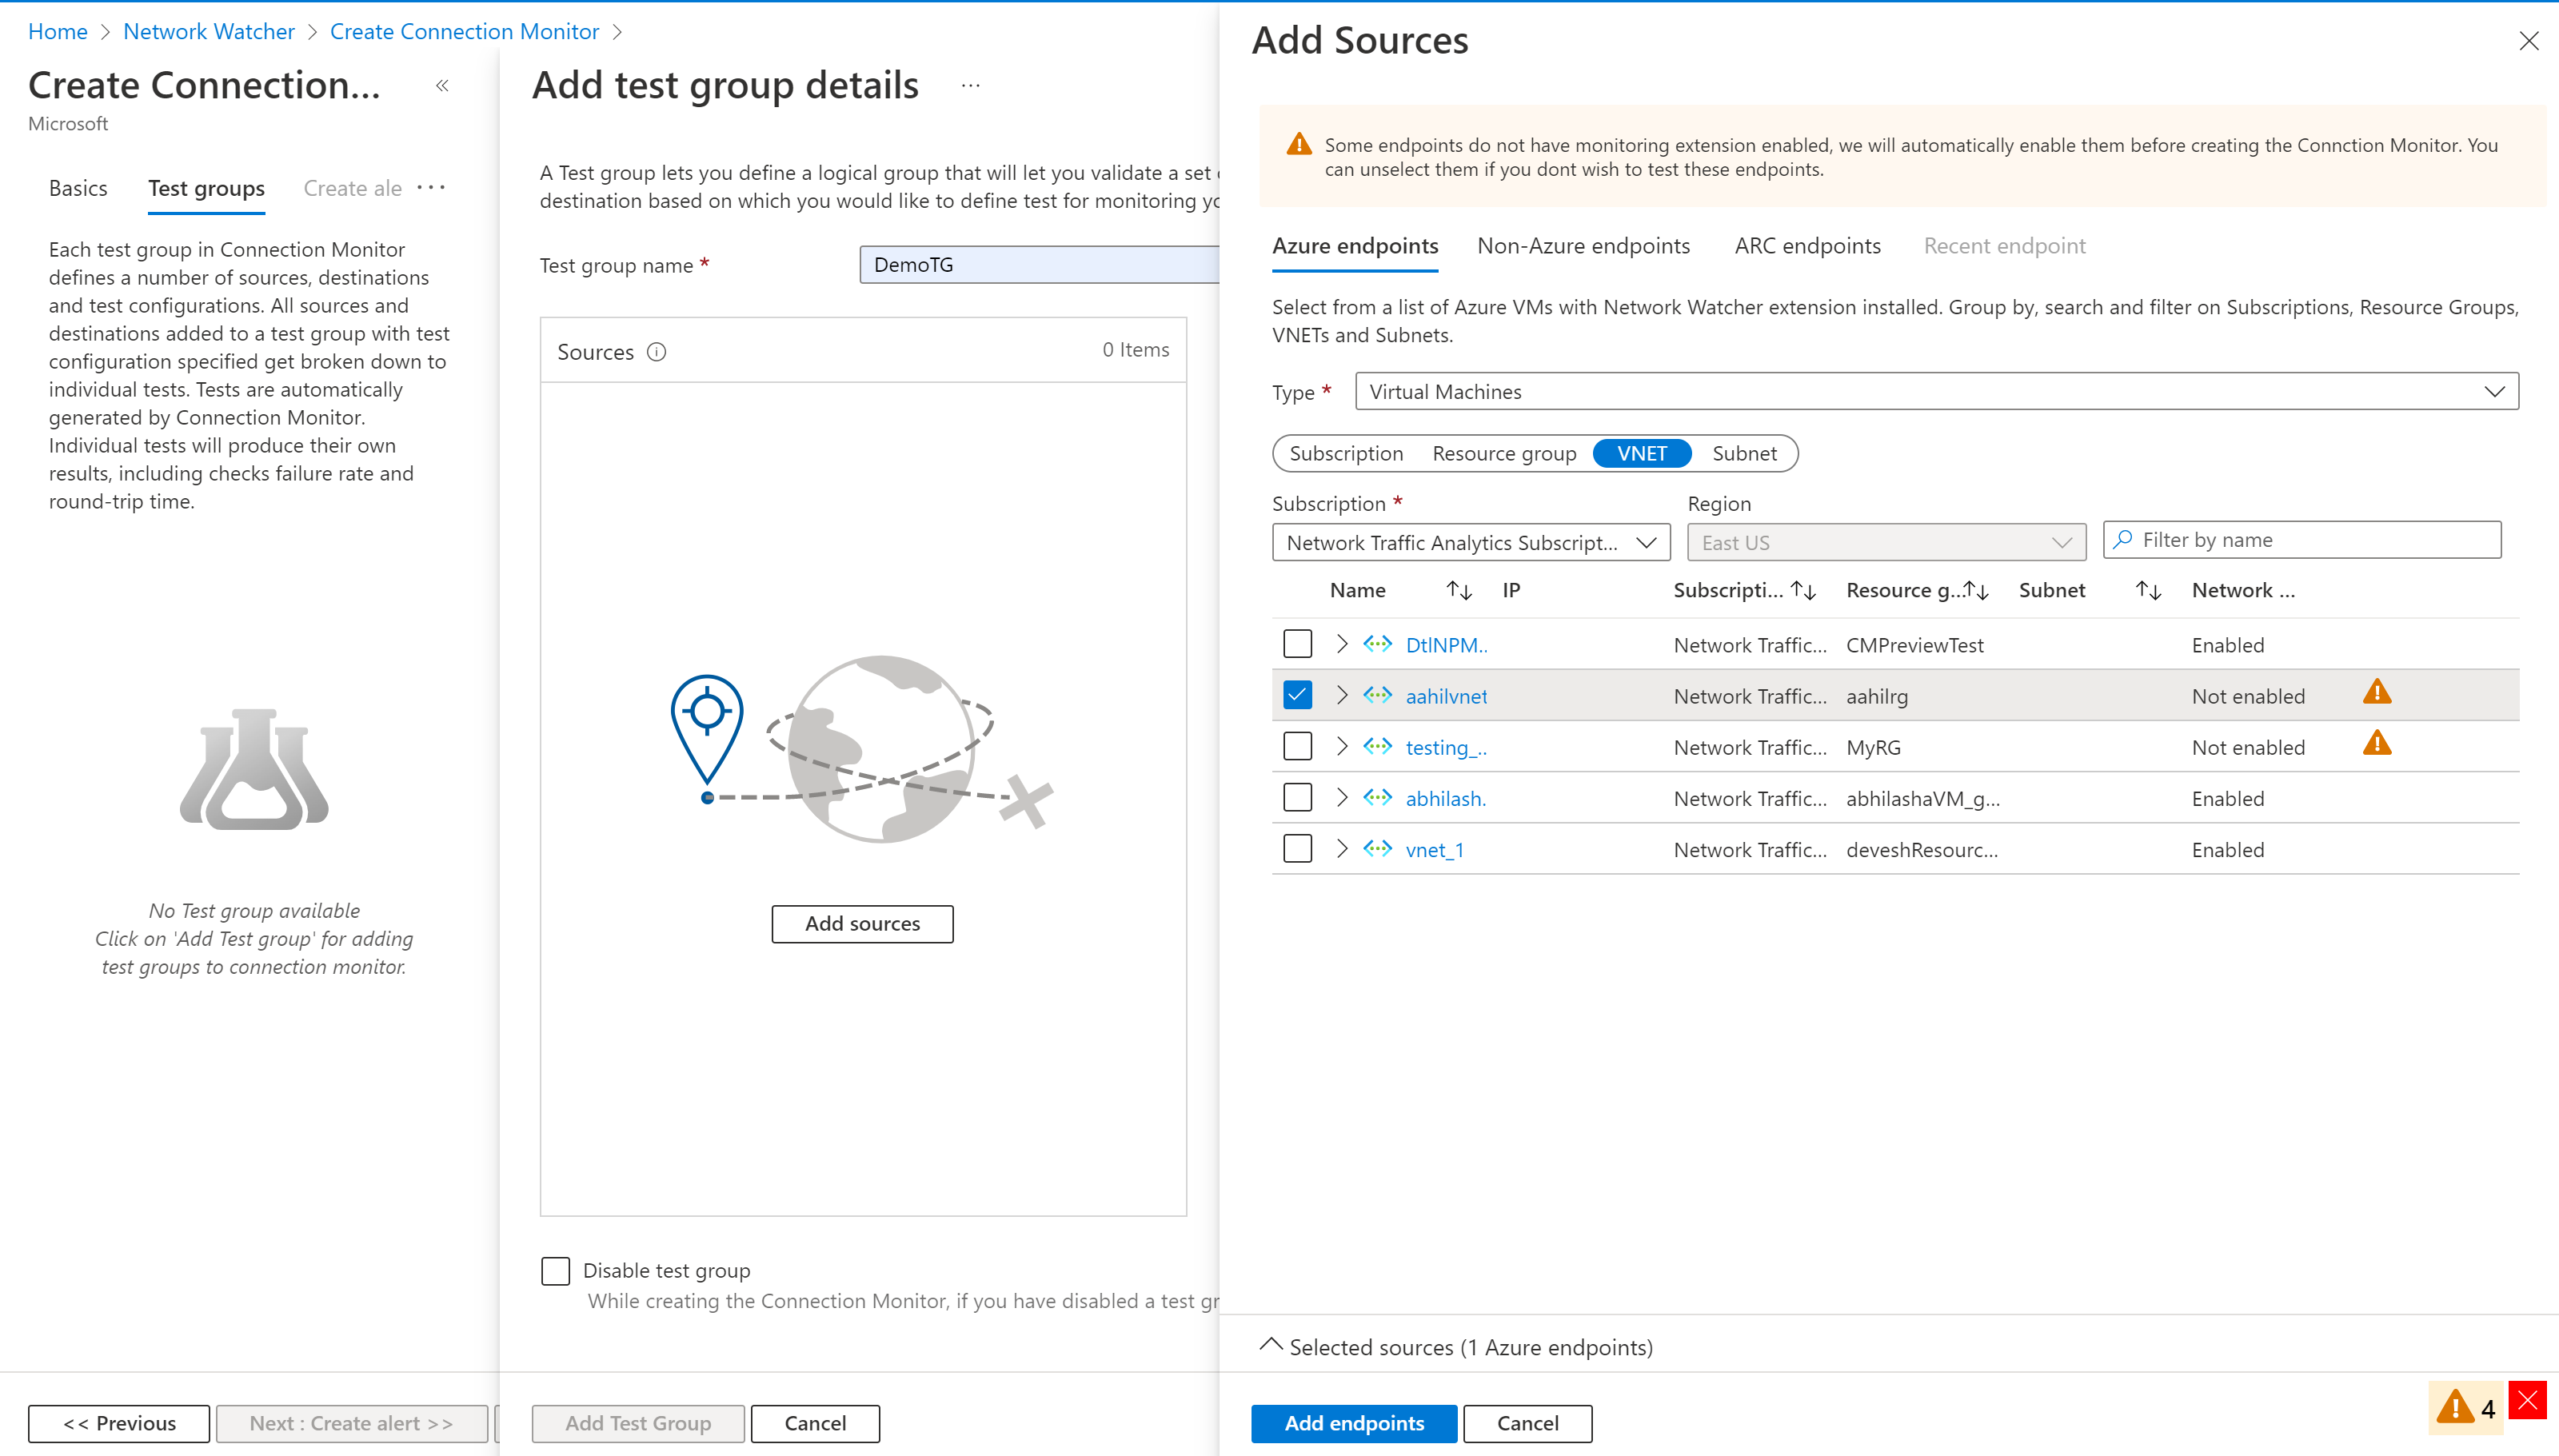Click the expand arrow next to DtINPM...
2559x1456 pixels.
tap(1341, 644)
